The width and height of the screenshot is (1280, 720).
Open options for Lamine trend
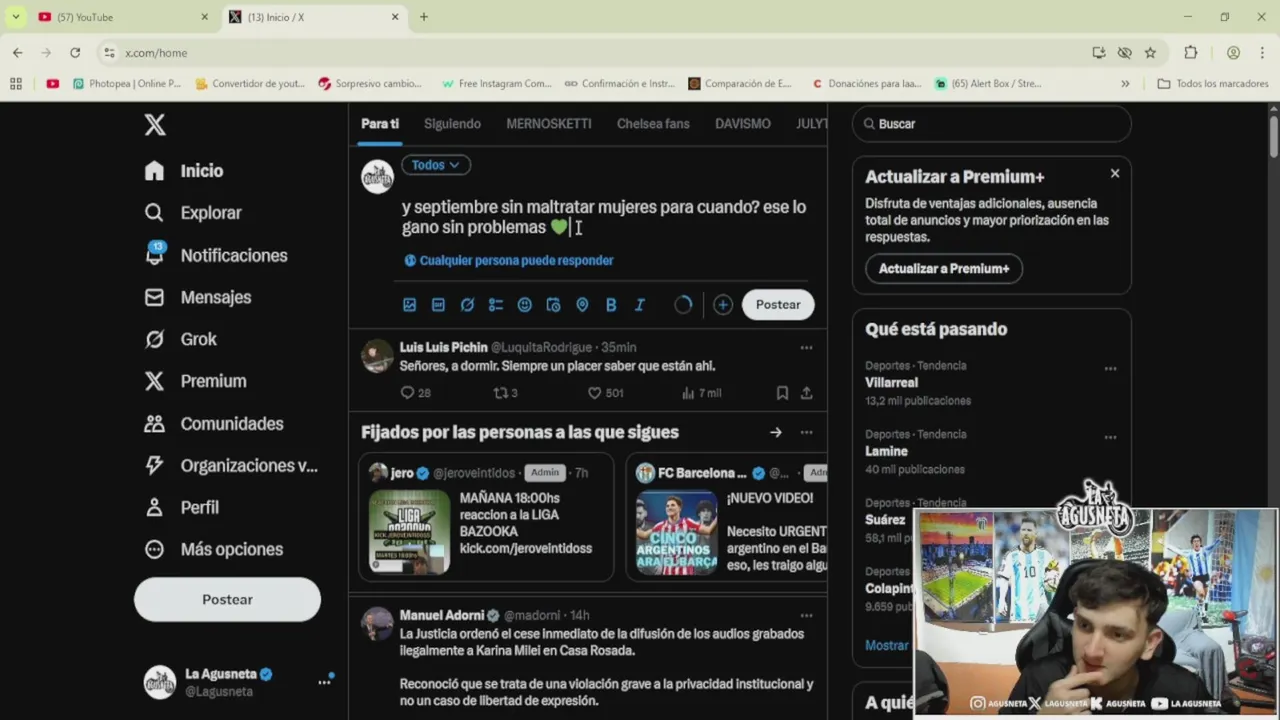coord(1110,438)
